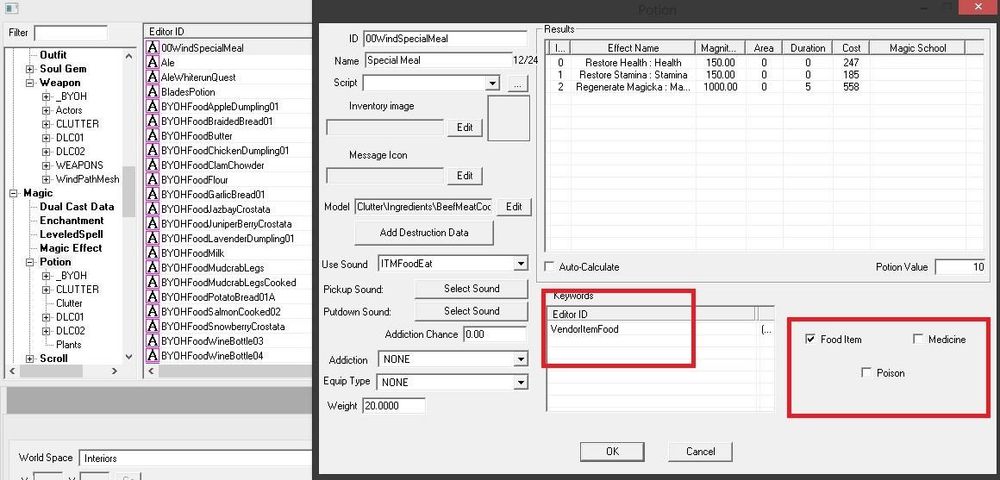Open the Addiction dropdown

coord(520,360)
